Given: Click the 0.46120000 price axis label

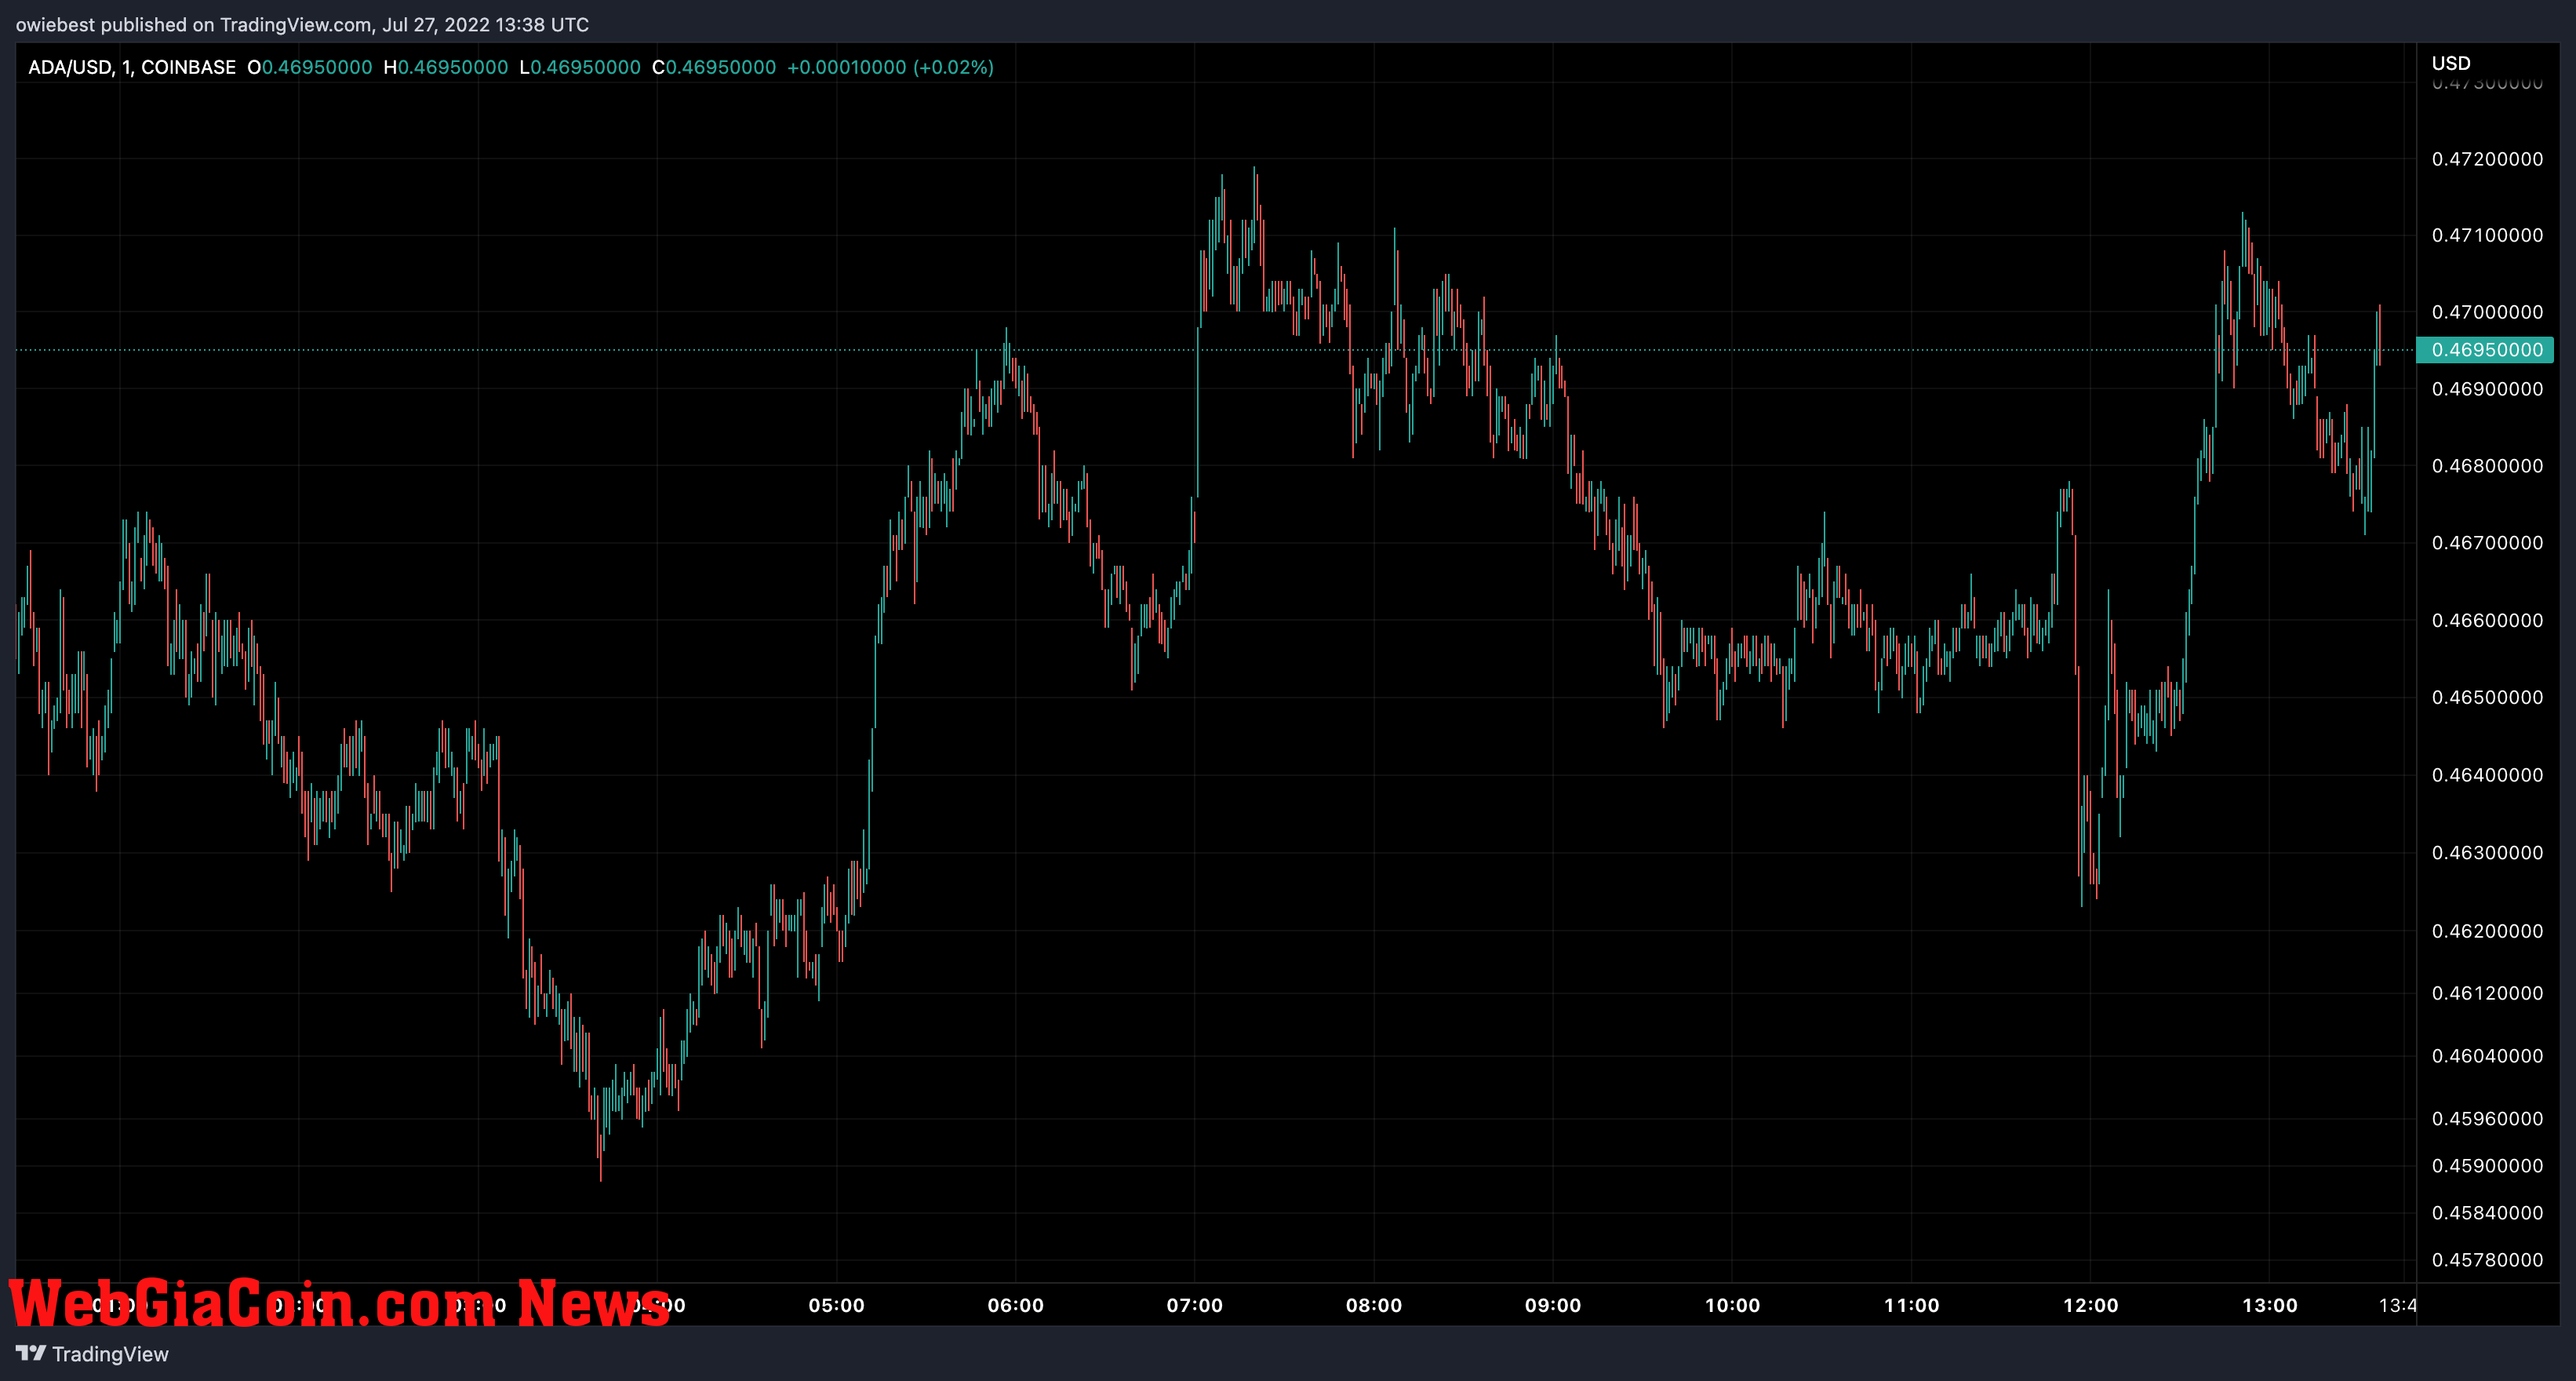Looking at the screenshot, I should (2487, 993).
